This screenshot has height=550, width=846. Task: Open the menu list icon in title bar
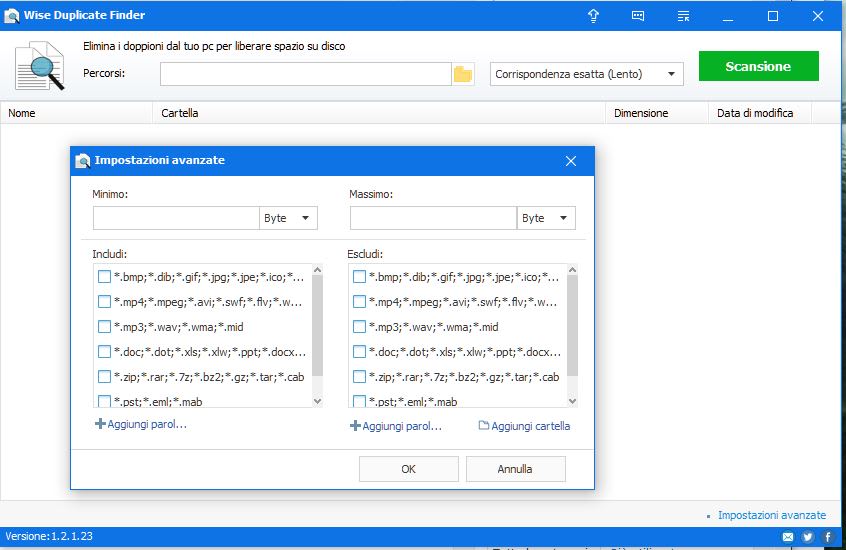pos(683,16)
